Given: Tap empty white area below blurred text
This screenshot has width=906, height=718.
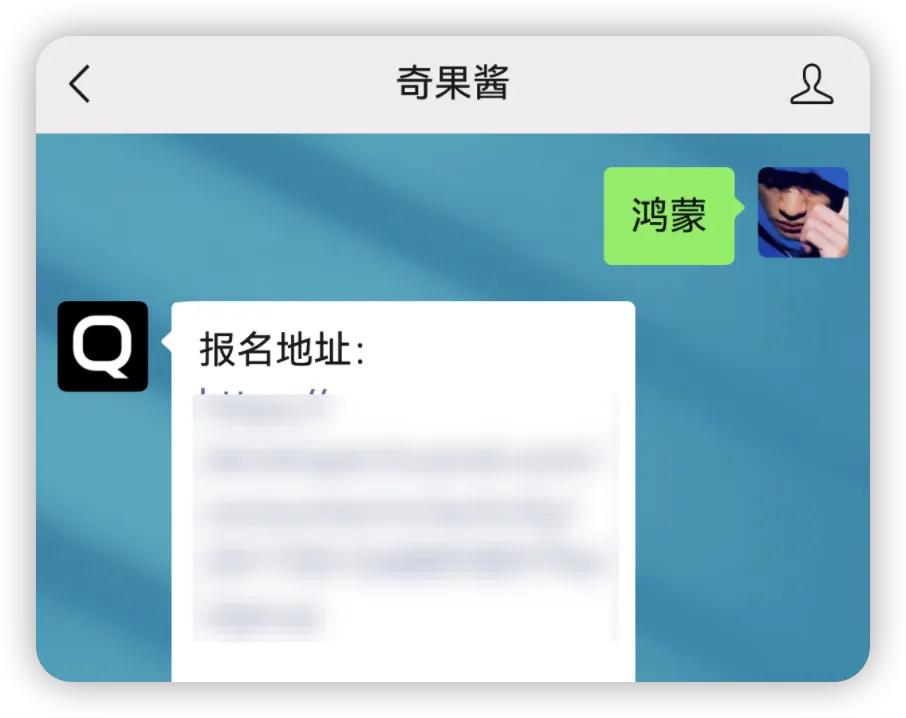Looking at the screenshot, I should tap(403, 661).
